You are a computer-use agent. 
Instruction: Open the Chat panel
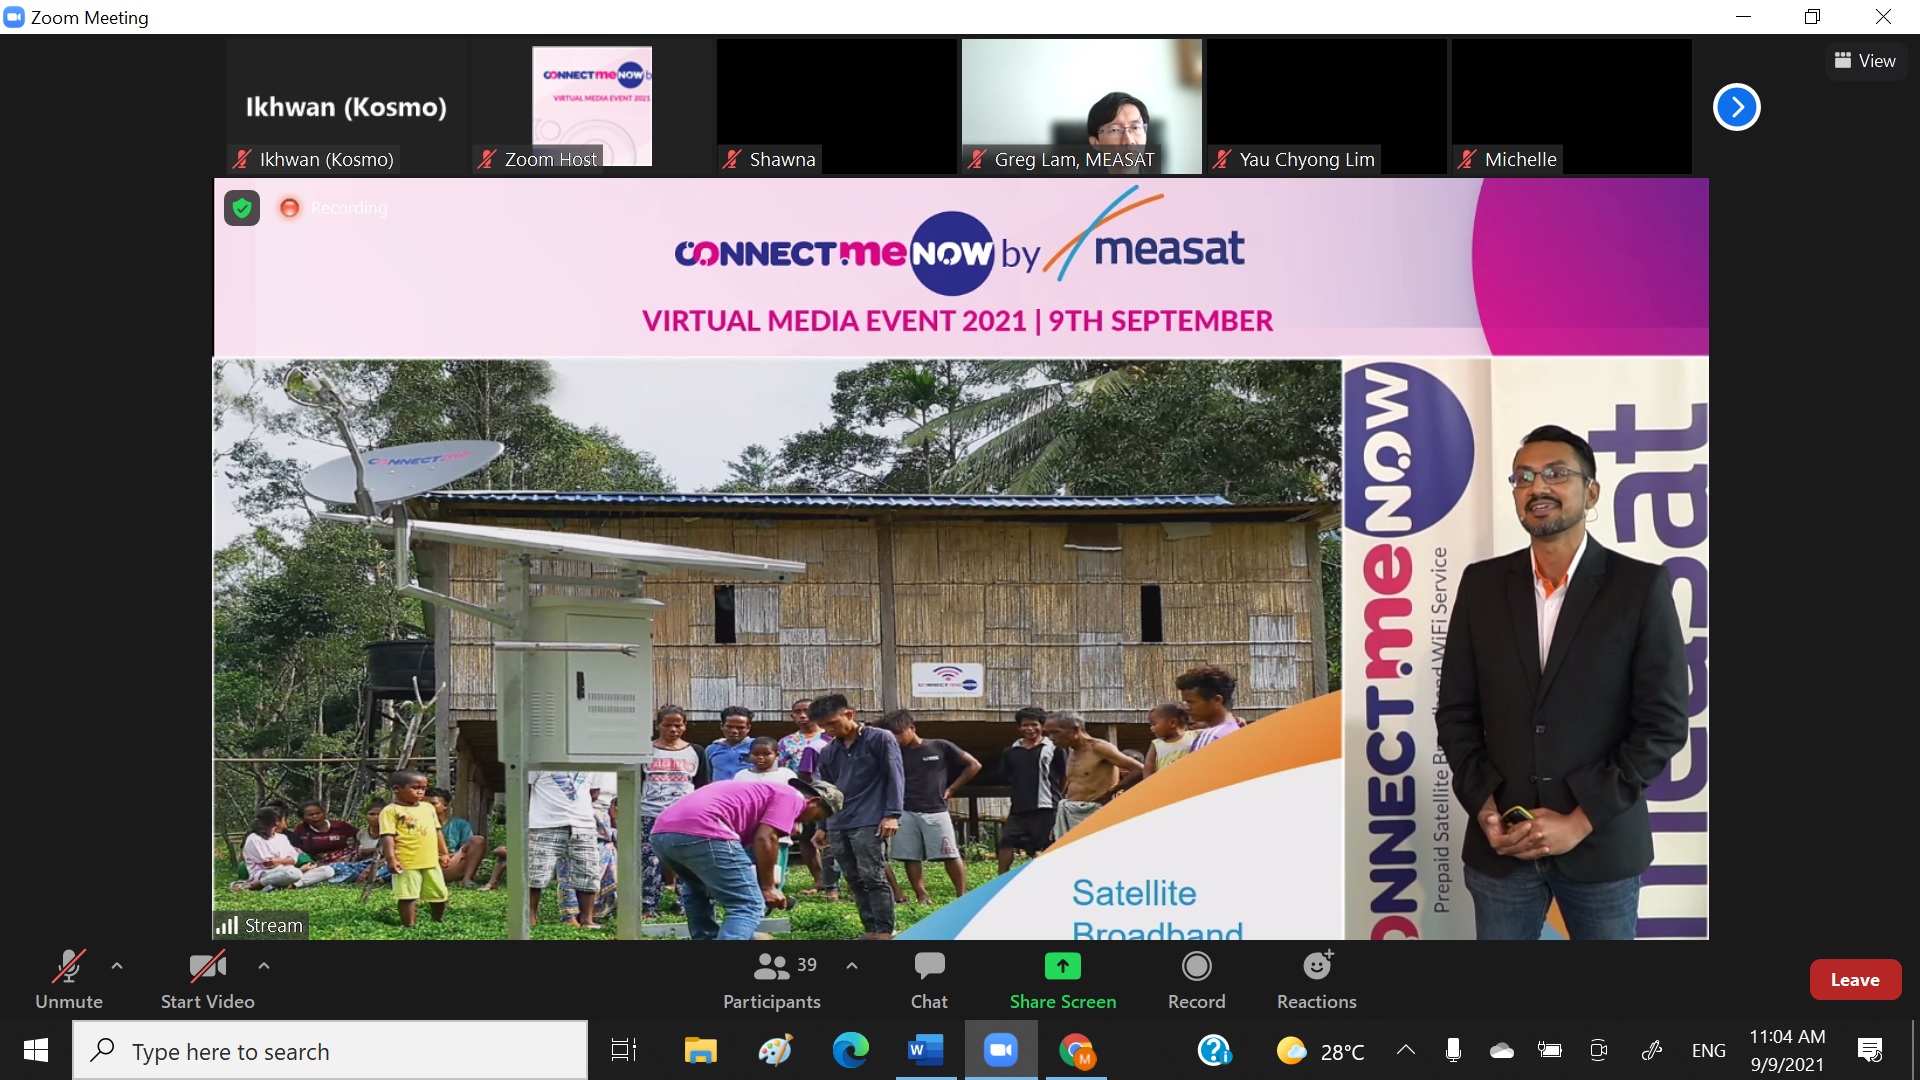(x=929, y=980)
